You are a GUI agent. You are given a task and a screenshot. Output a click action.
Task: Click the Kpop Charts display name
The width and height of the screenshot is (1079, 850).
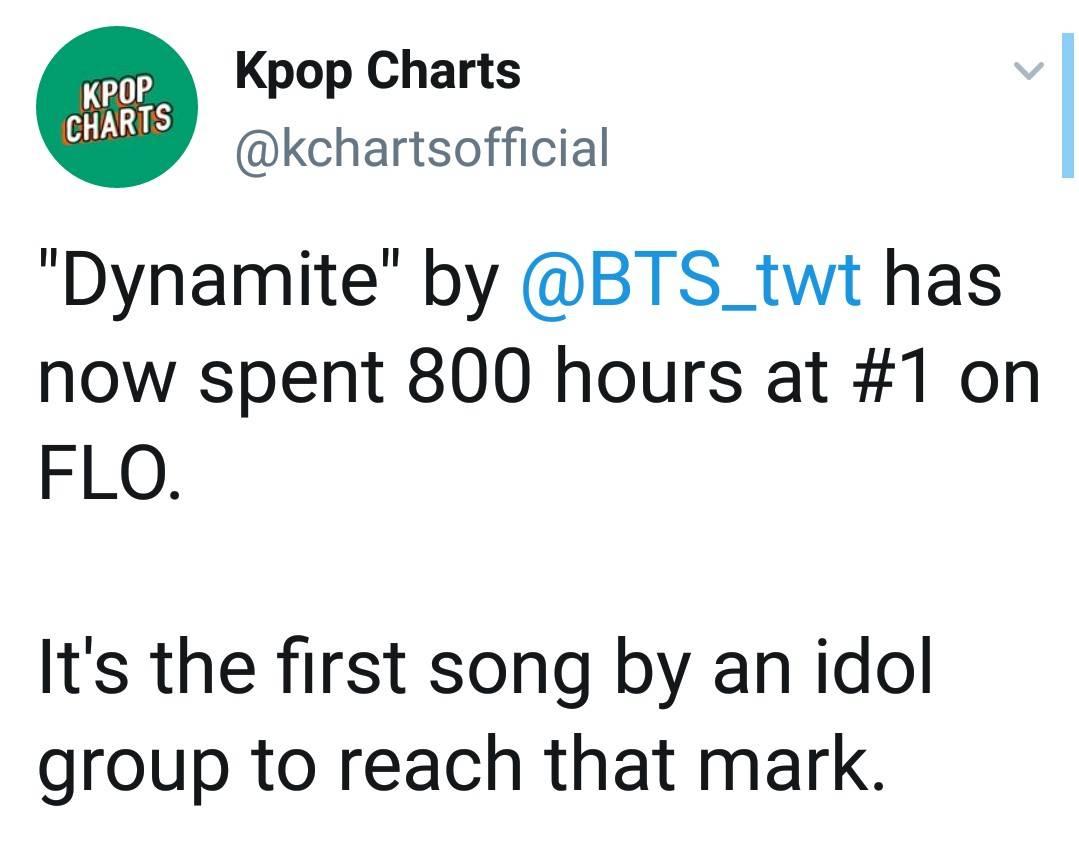pos(377,72)
